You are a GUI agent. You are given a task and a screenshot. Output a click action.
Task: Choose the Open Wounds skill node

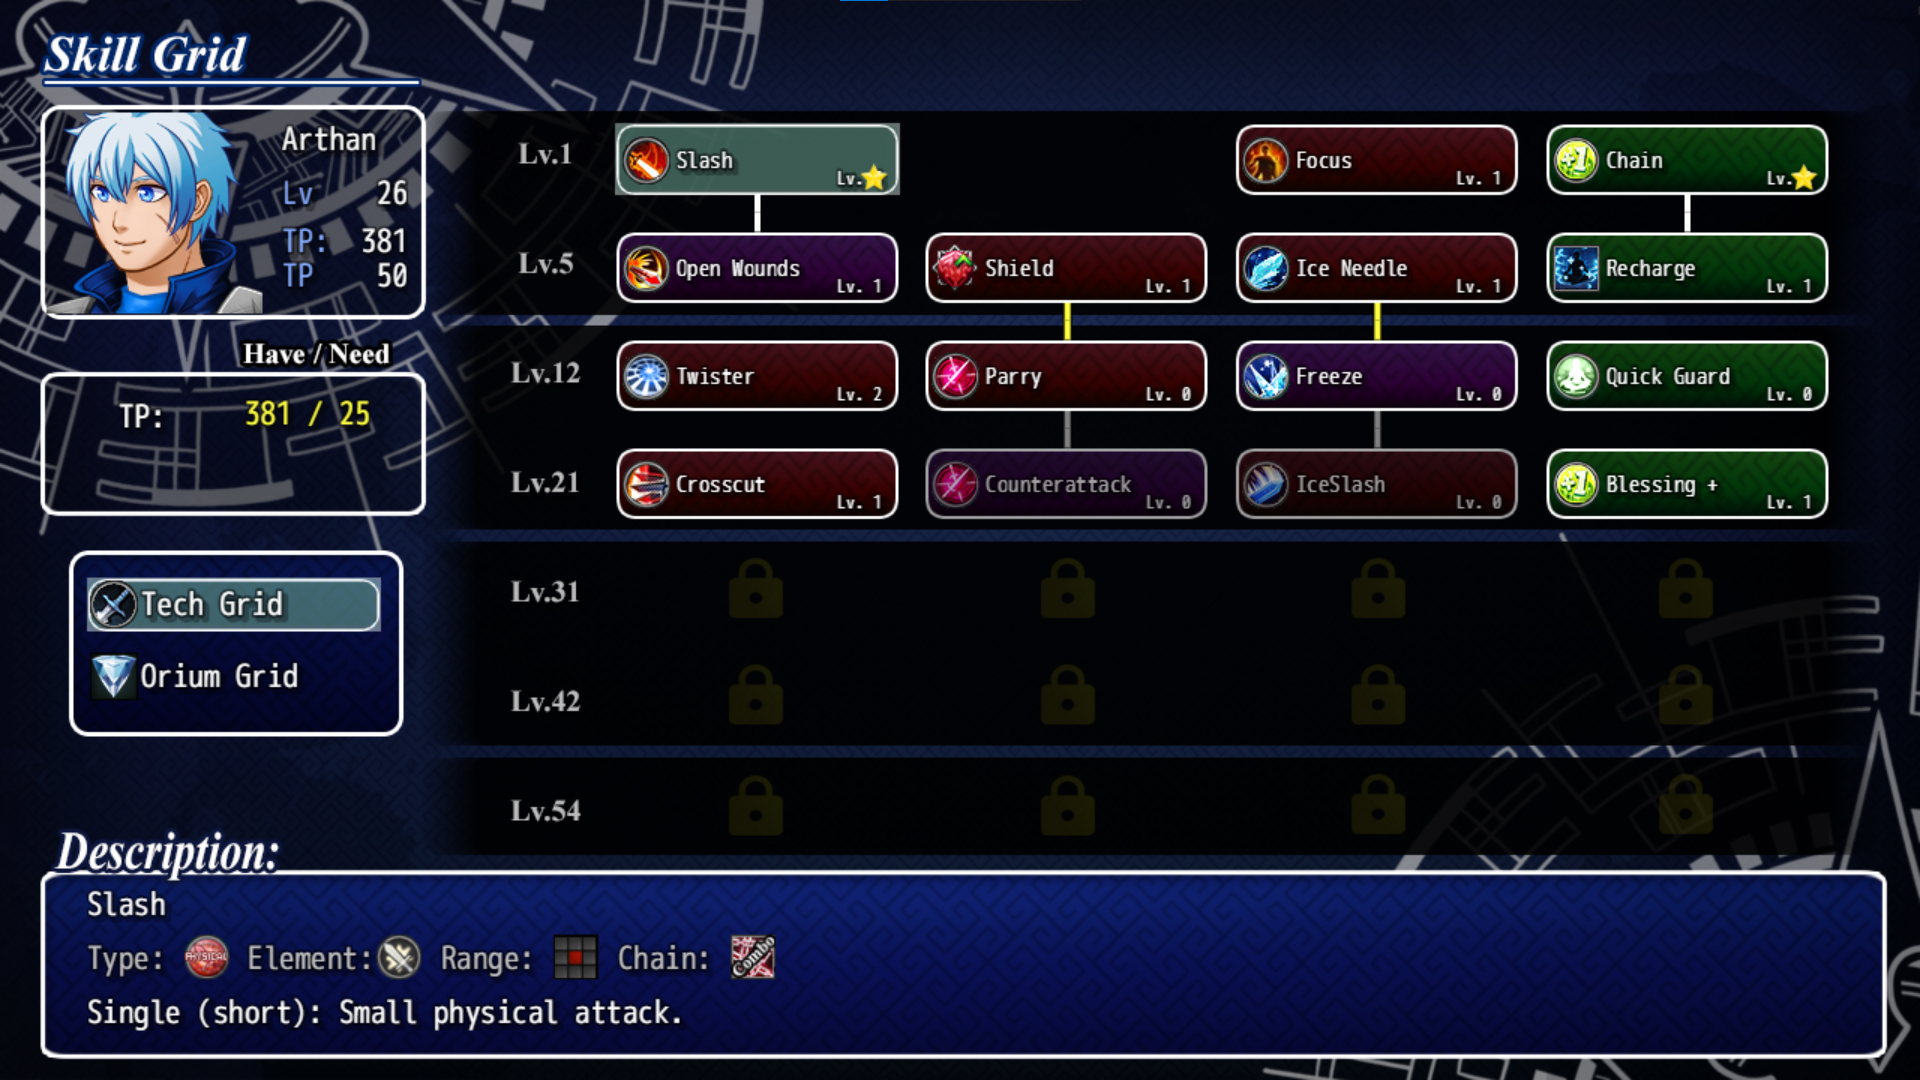tap(757, 268)
